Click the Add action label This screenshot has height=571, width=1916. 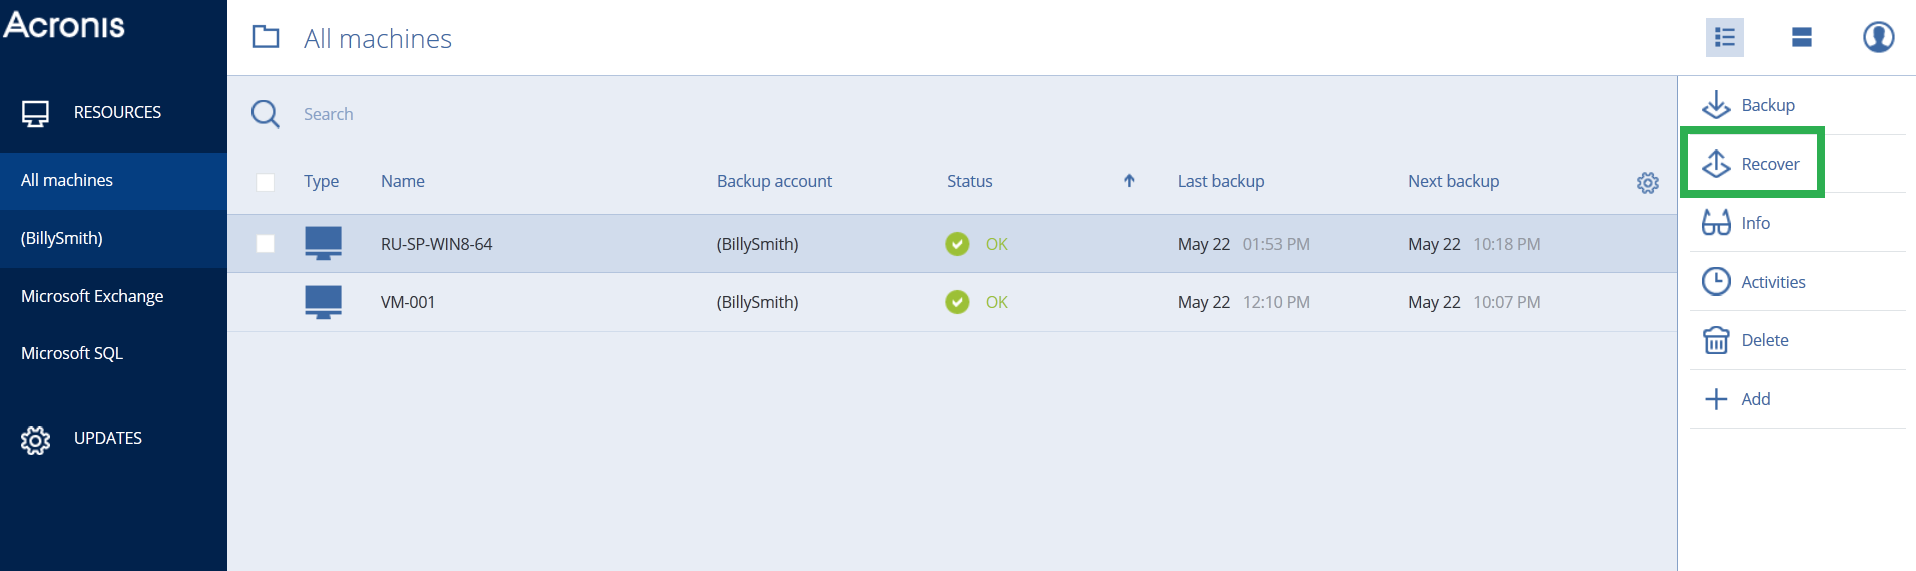click(1755, 399)
